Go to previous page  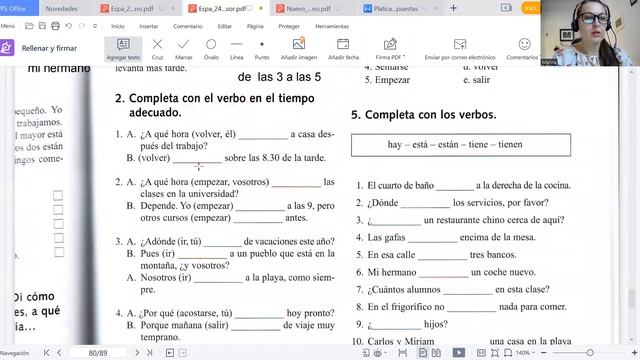click(x=59, y=353)
